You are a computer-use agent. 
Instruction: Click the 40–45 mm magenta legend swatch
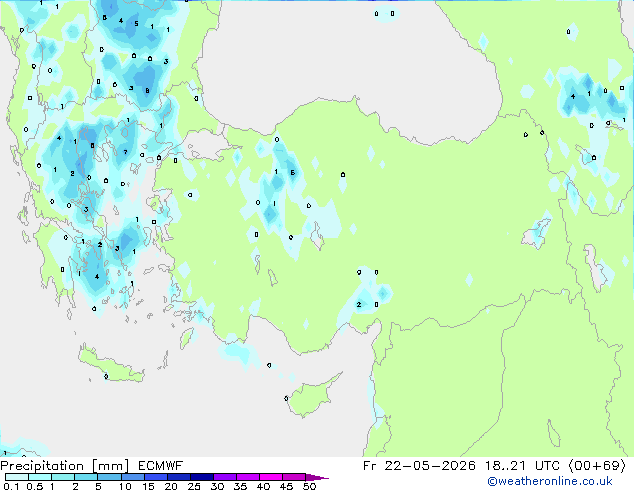[x=271, y=477]
